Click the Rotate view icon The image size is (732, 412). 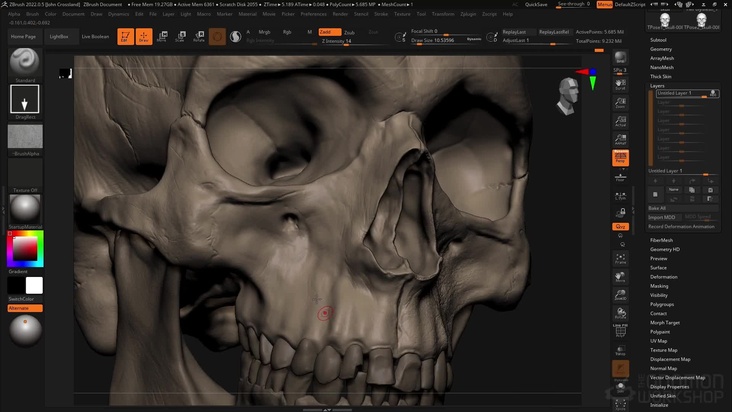pos(620,313)
